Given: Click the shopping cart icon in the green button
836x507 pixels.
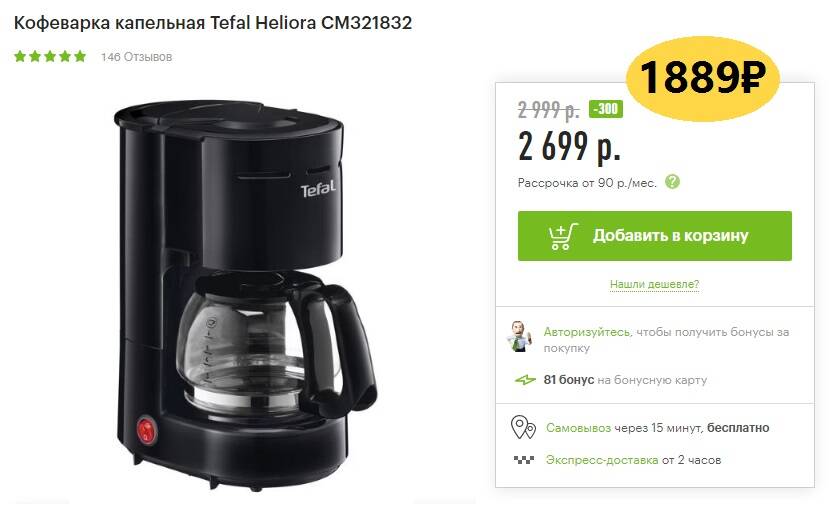Looking at the screenshot, I should [x=563, y=236].
